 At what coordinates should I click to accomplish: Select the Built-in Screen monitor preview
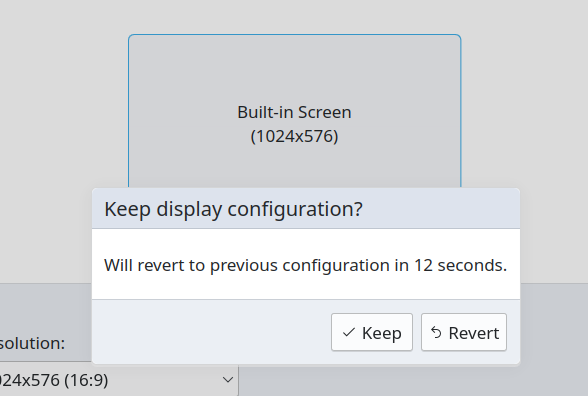coord(295,111)
